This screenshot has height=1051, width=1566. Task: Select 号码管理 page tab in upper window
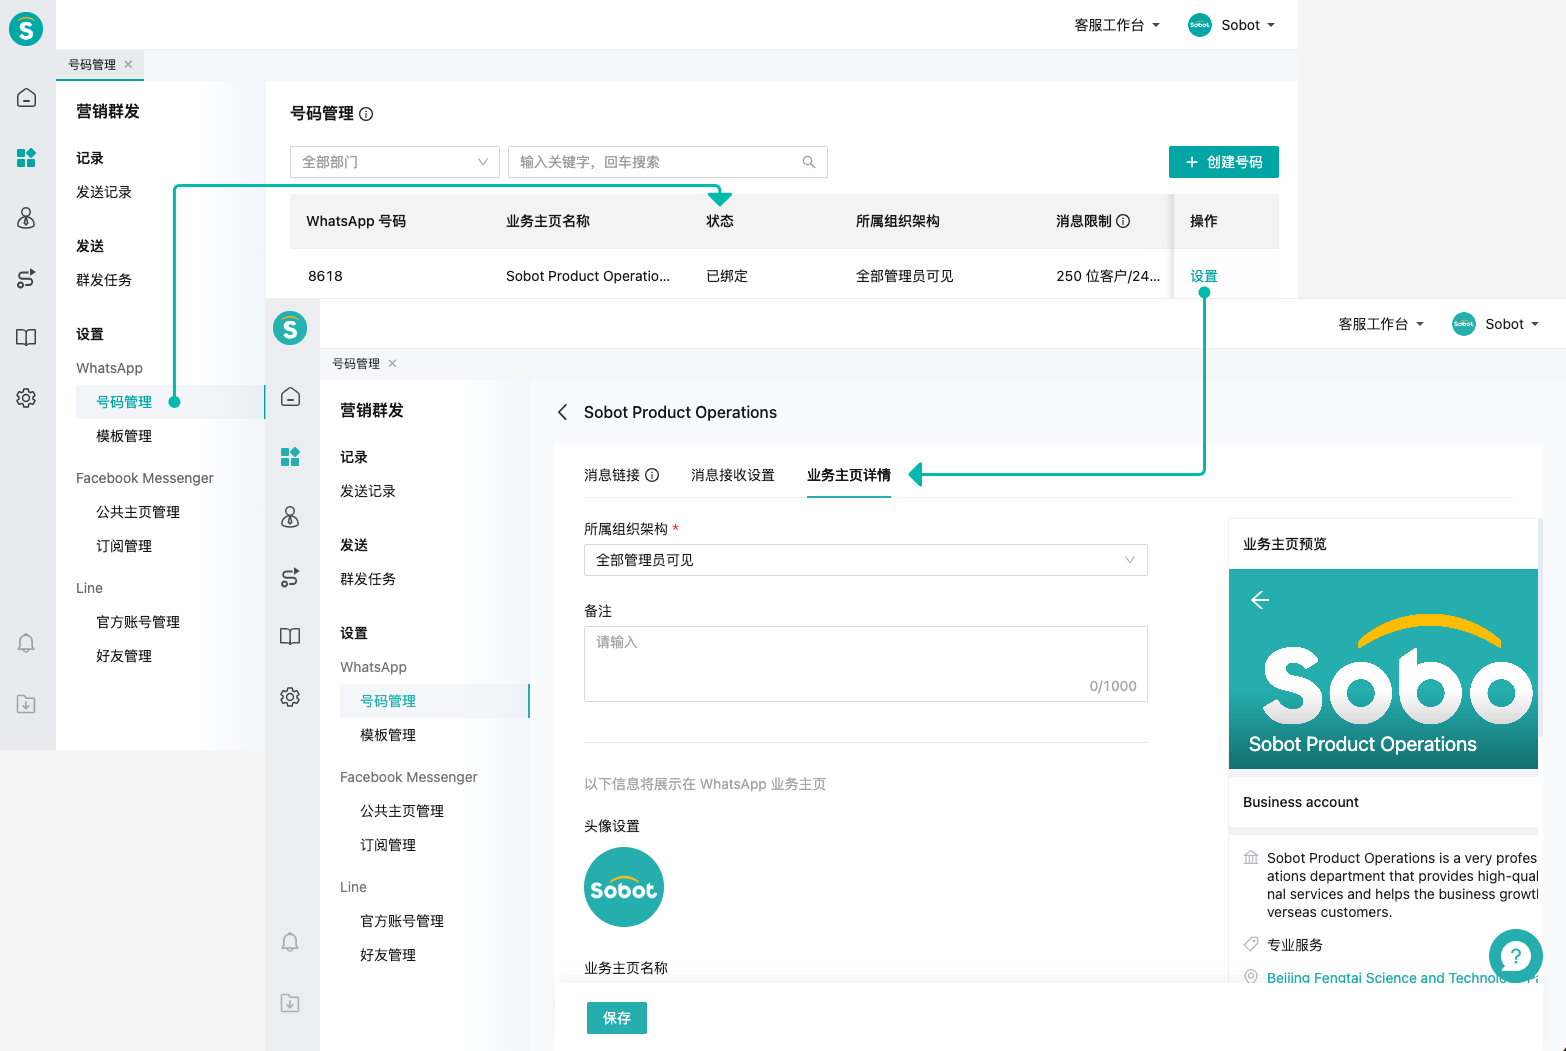92,64
